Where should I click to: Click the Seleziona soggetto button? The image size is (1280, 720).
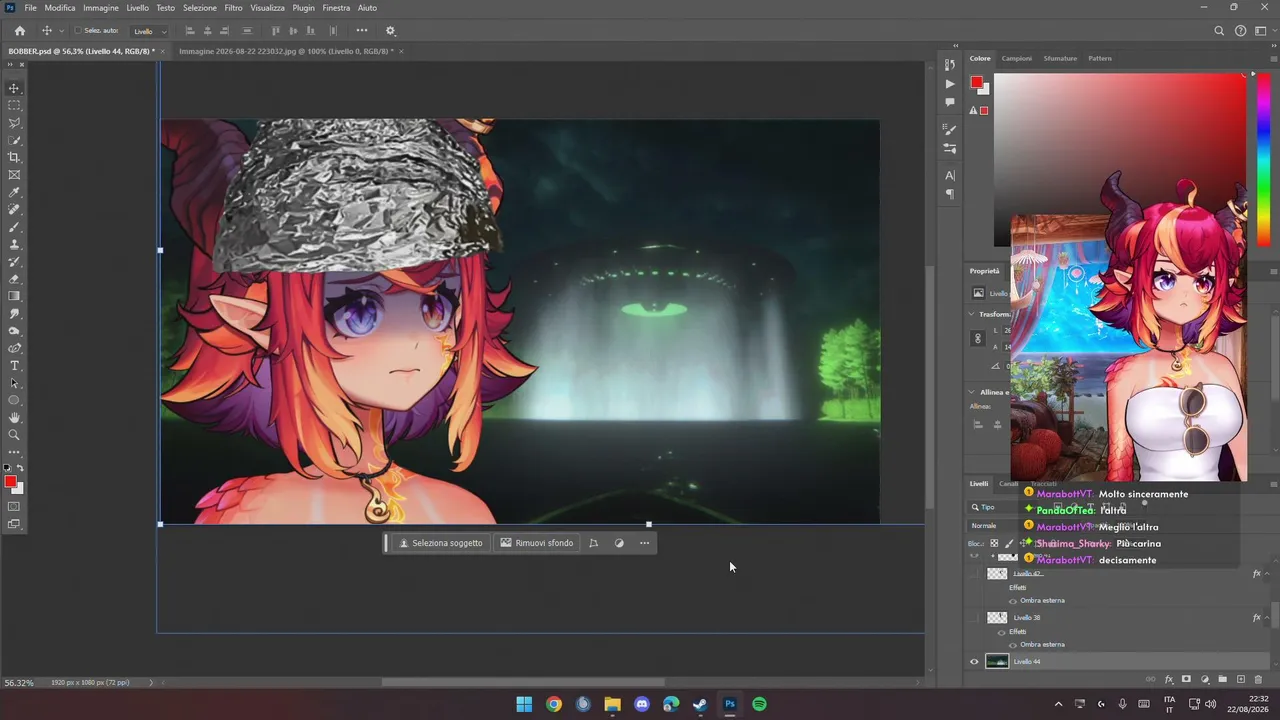click(441, 543)
